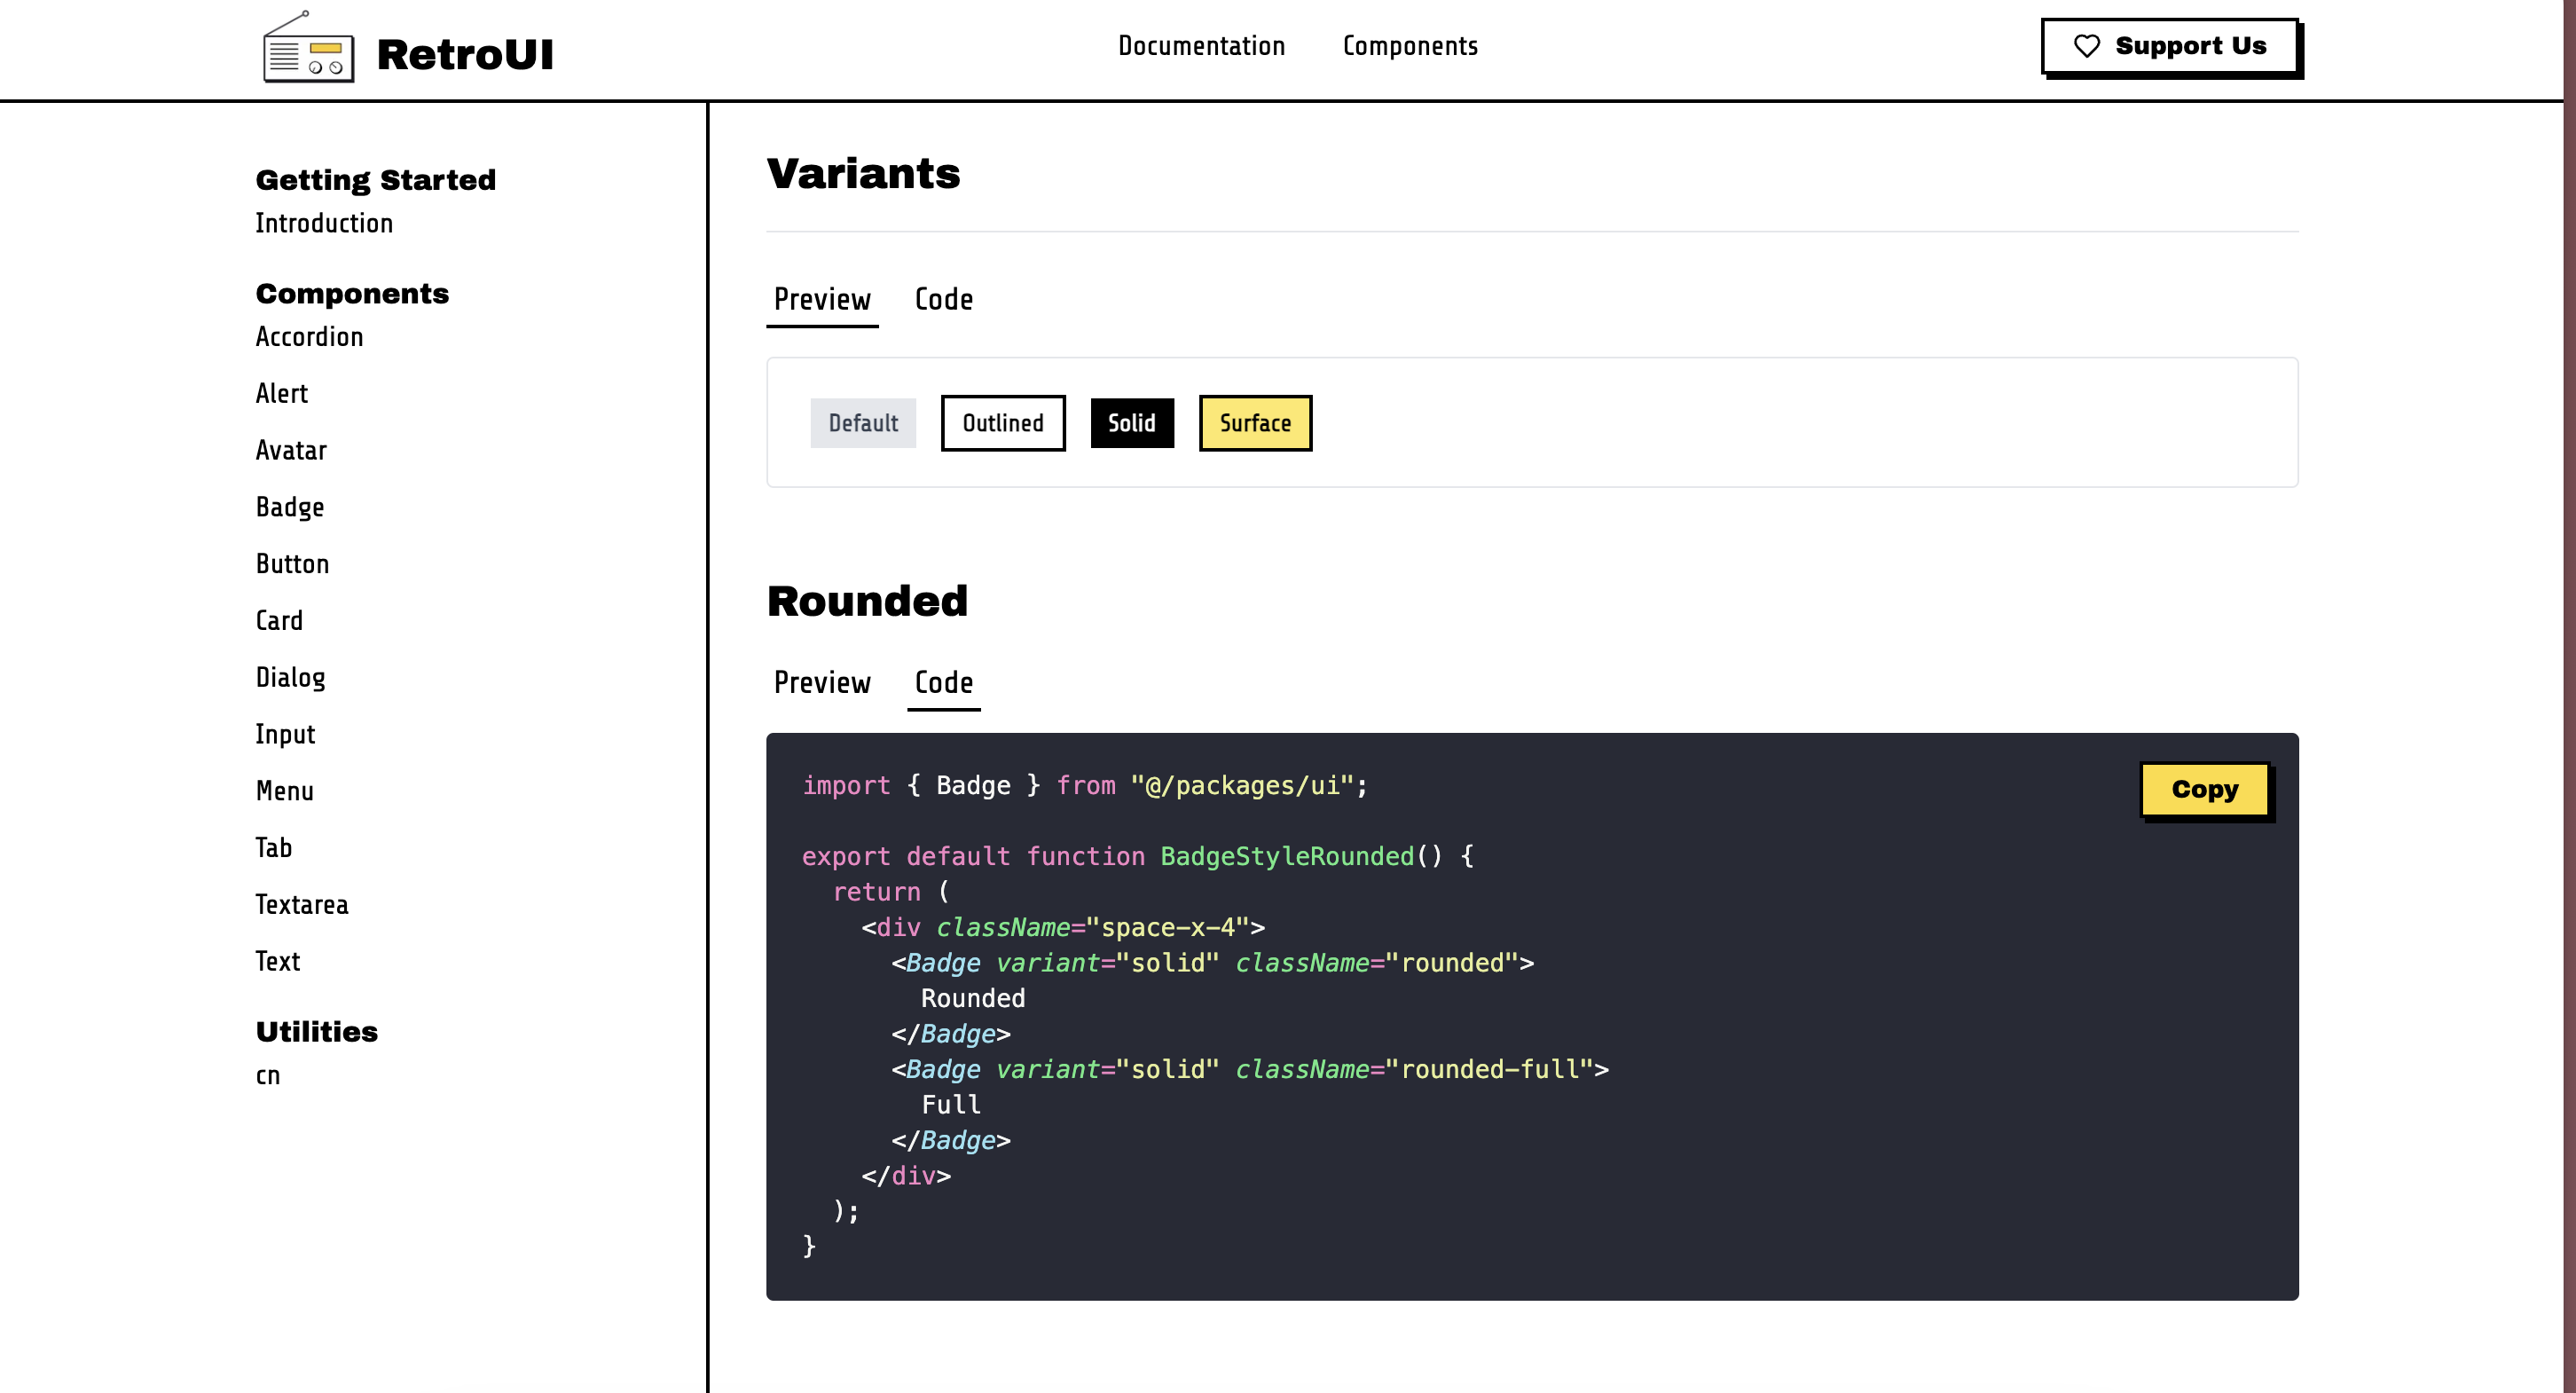
Task: Open the Tab component page
Action: point(274,848)
